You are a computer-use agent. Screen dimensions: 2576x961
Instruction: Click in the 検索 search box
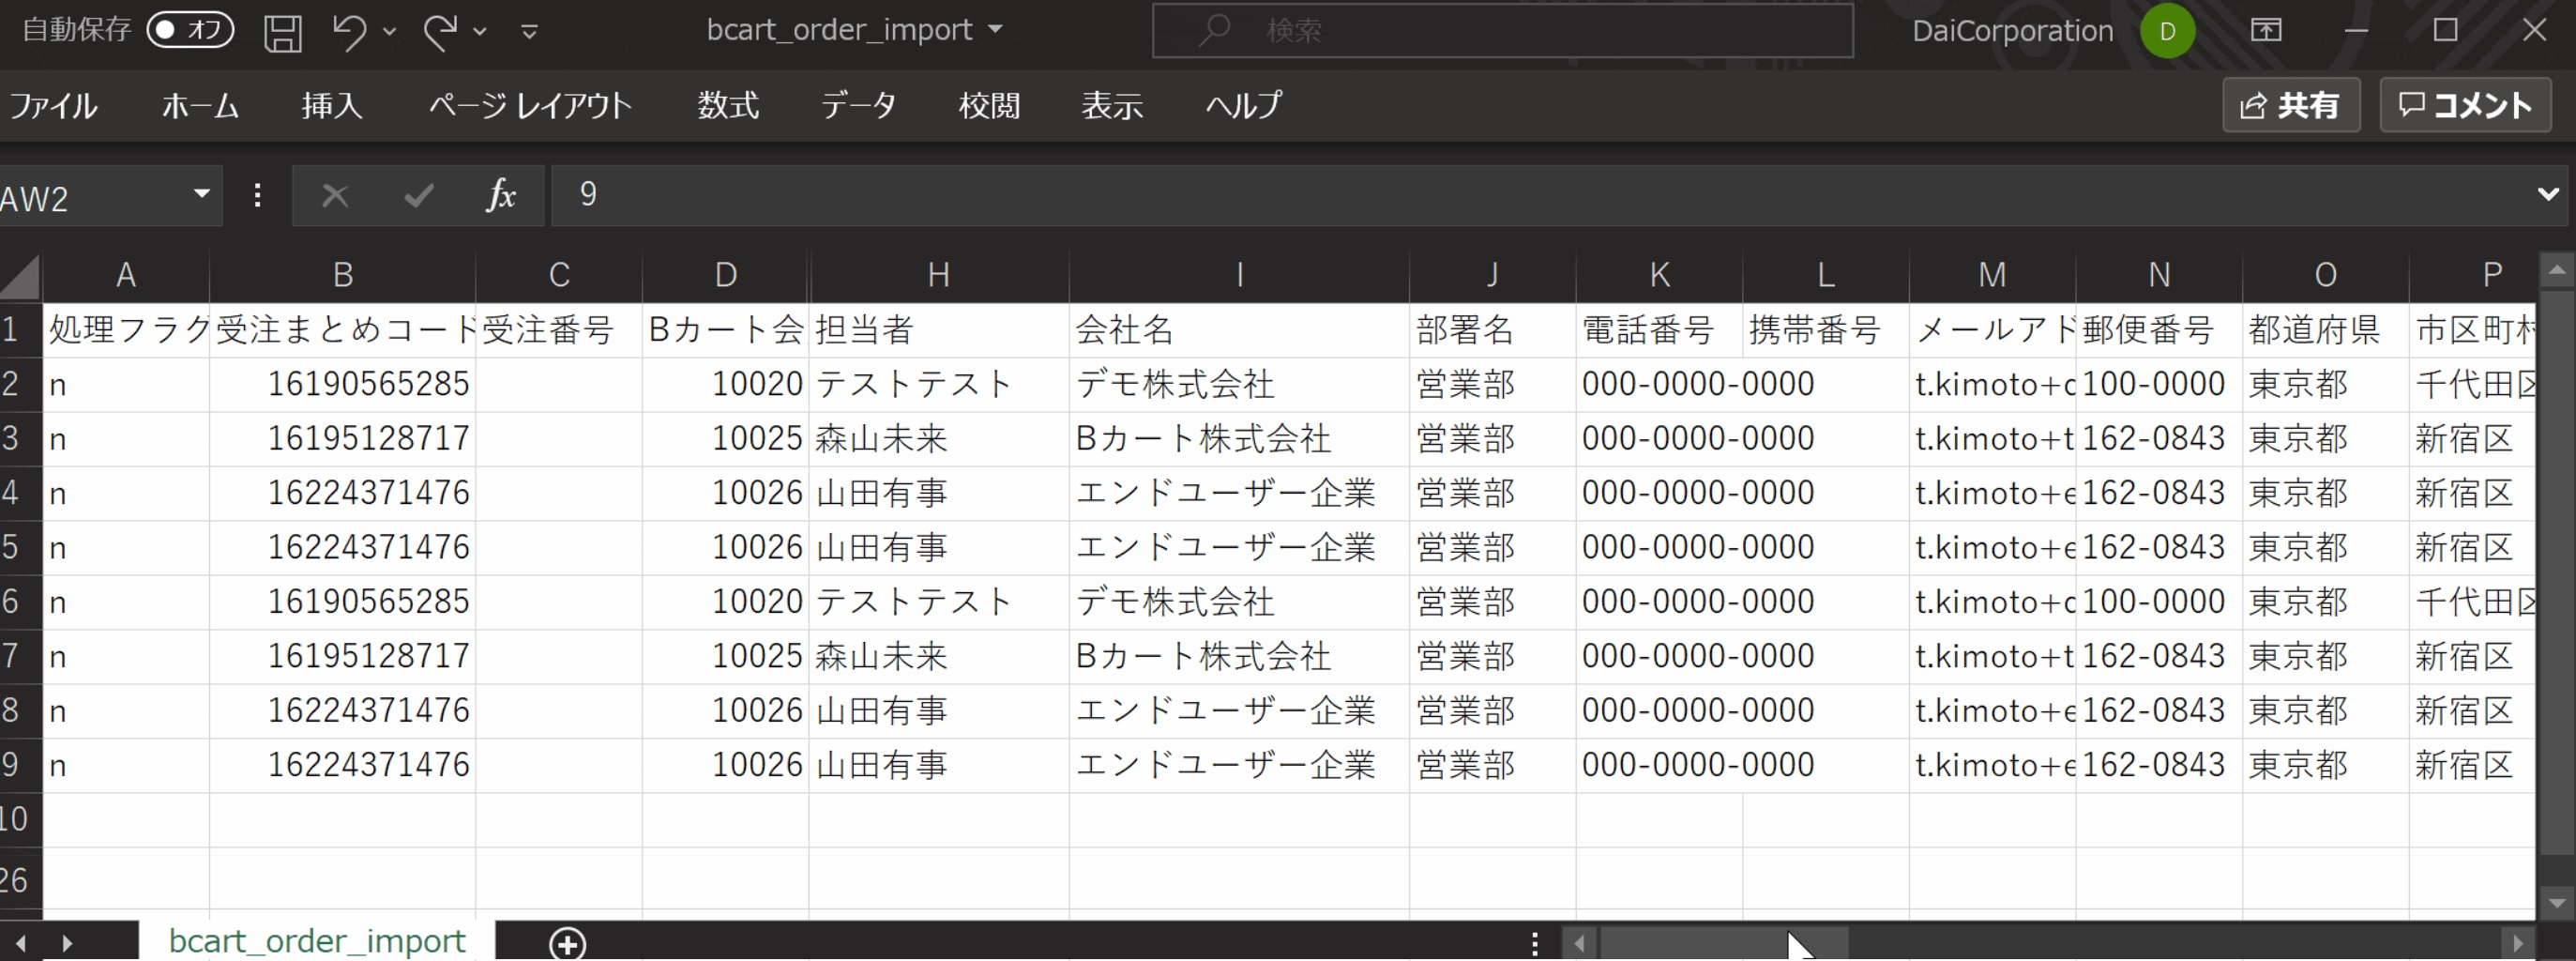[x=1502, y=31]
